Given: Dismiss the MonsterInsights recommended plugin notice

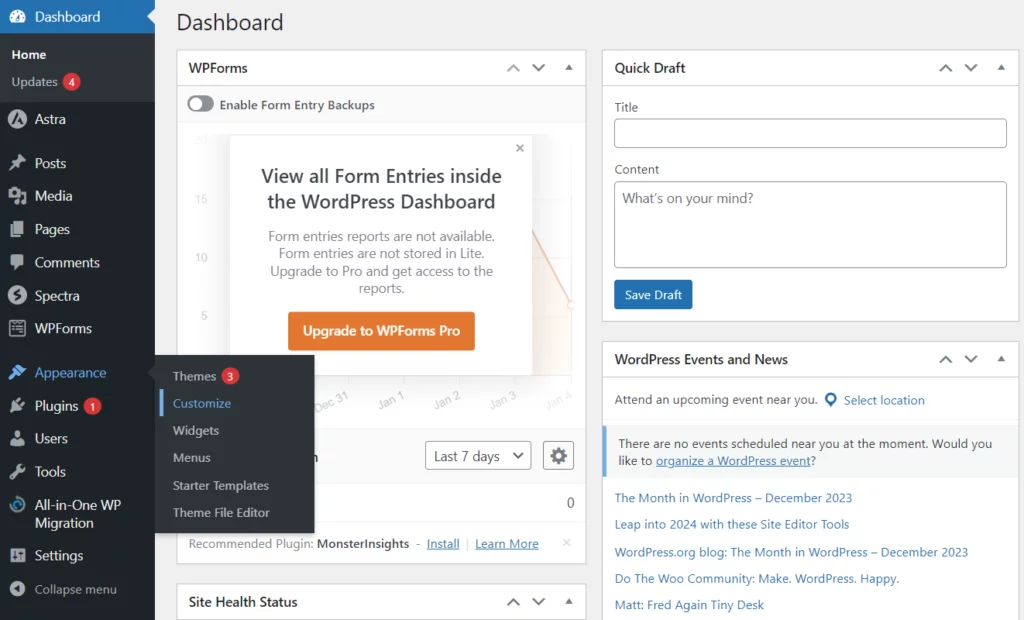Looking at the screenshot, I should (566, 543).
